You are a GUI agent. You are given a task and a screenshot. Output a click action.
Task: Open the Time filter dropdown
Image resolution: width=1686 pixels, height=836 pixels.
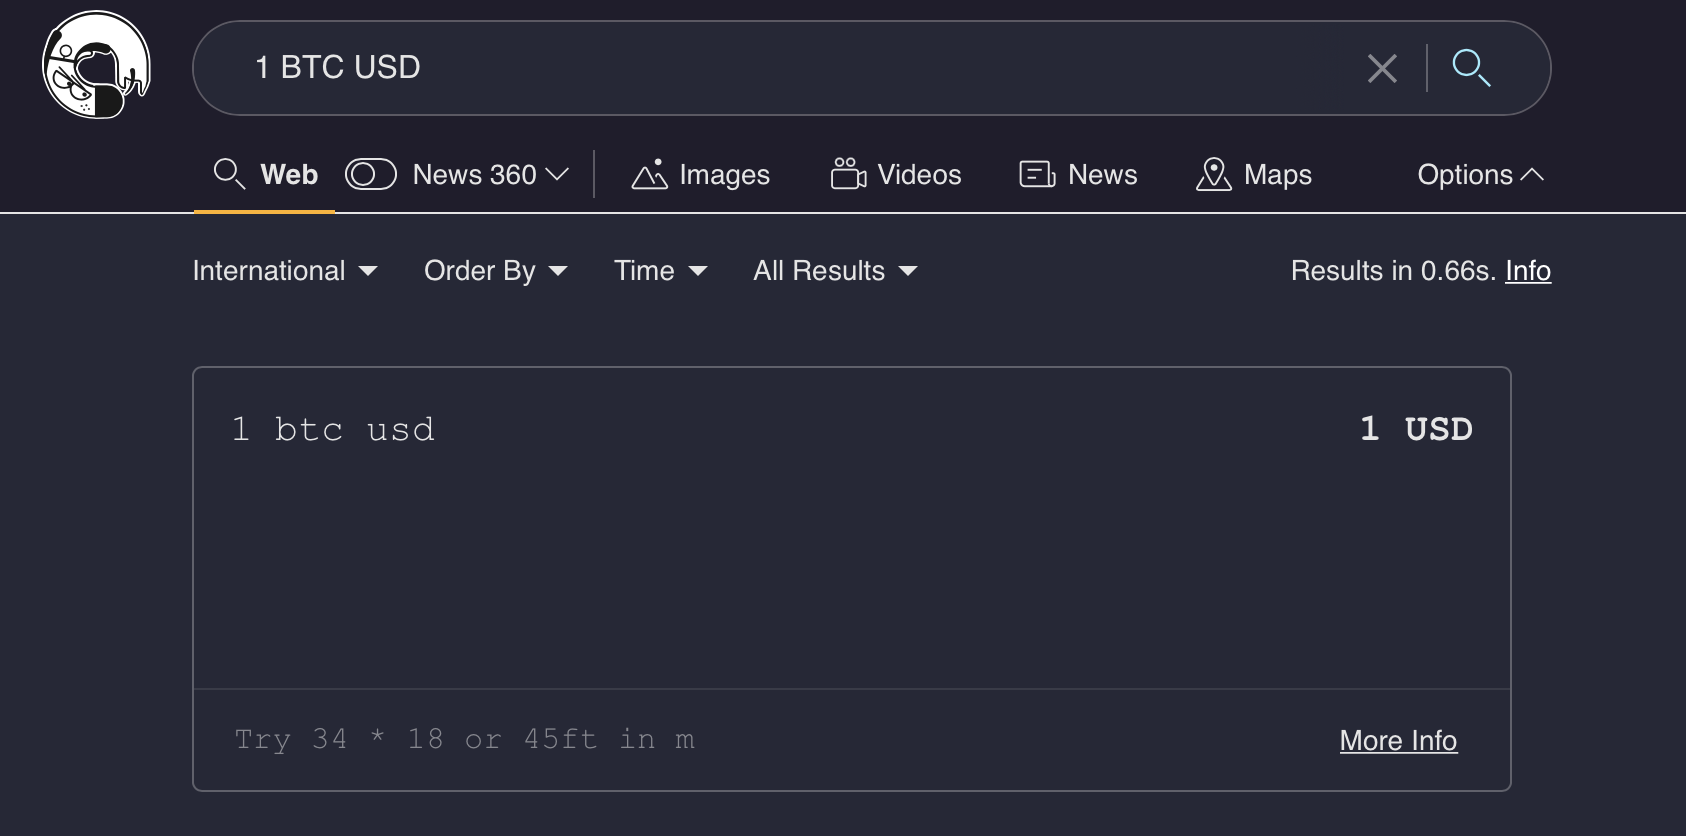[x=660, y=271]
